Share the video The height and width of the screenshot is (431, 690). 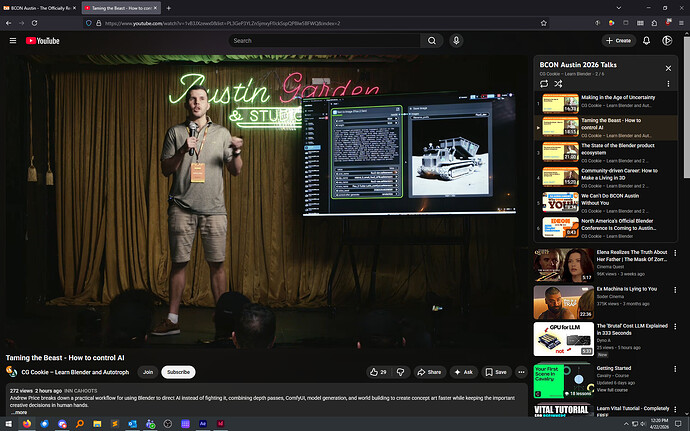[x=429, y=372]
